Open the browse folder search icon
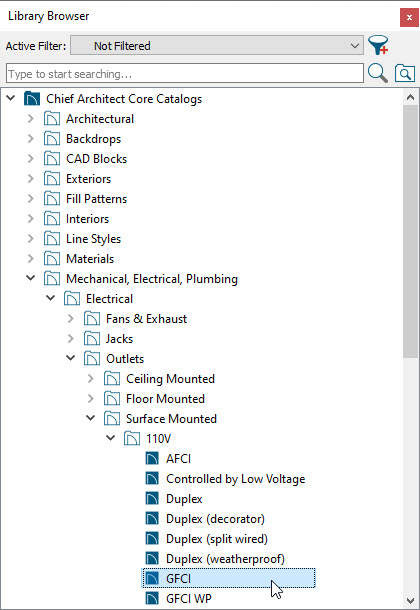The width and height of the screenshot is (420, 610). (405, 73)
